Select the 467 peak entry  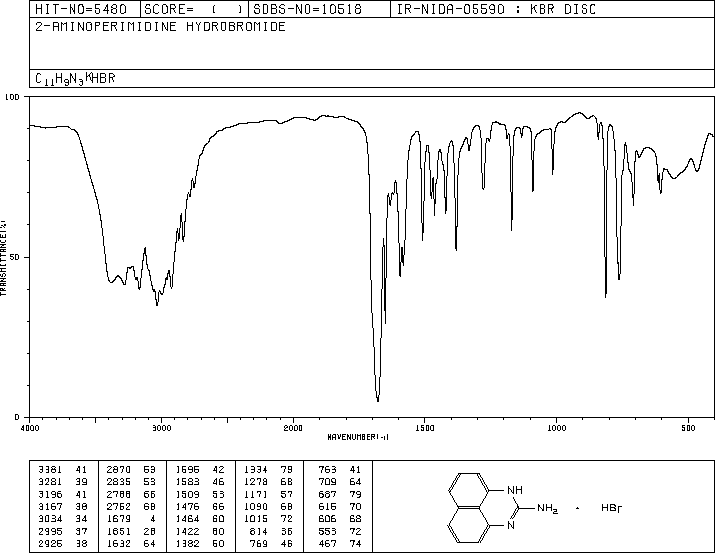(340, 543)
